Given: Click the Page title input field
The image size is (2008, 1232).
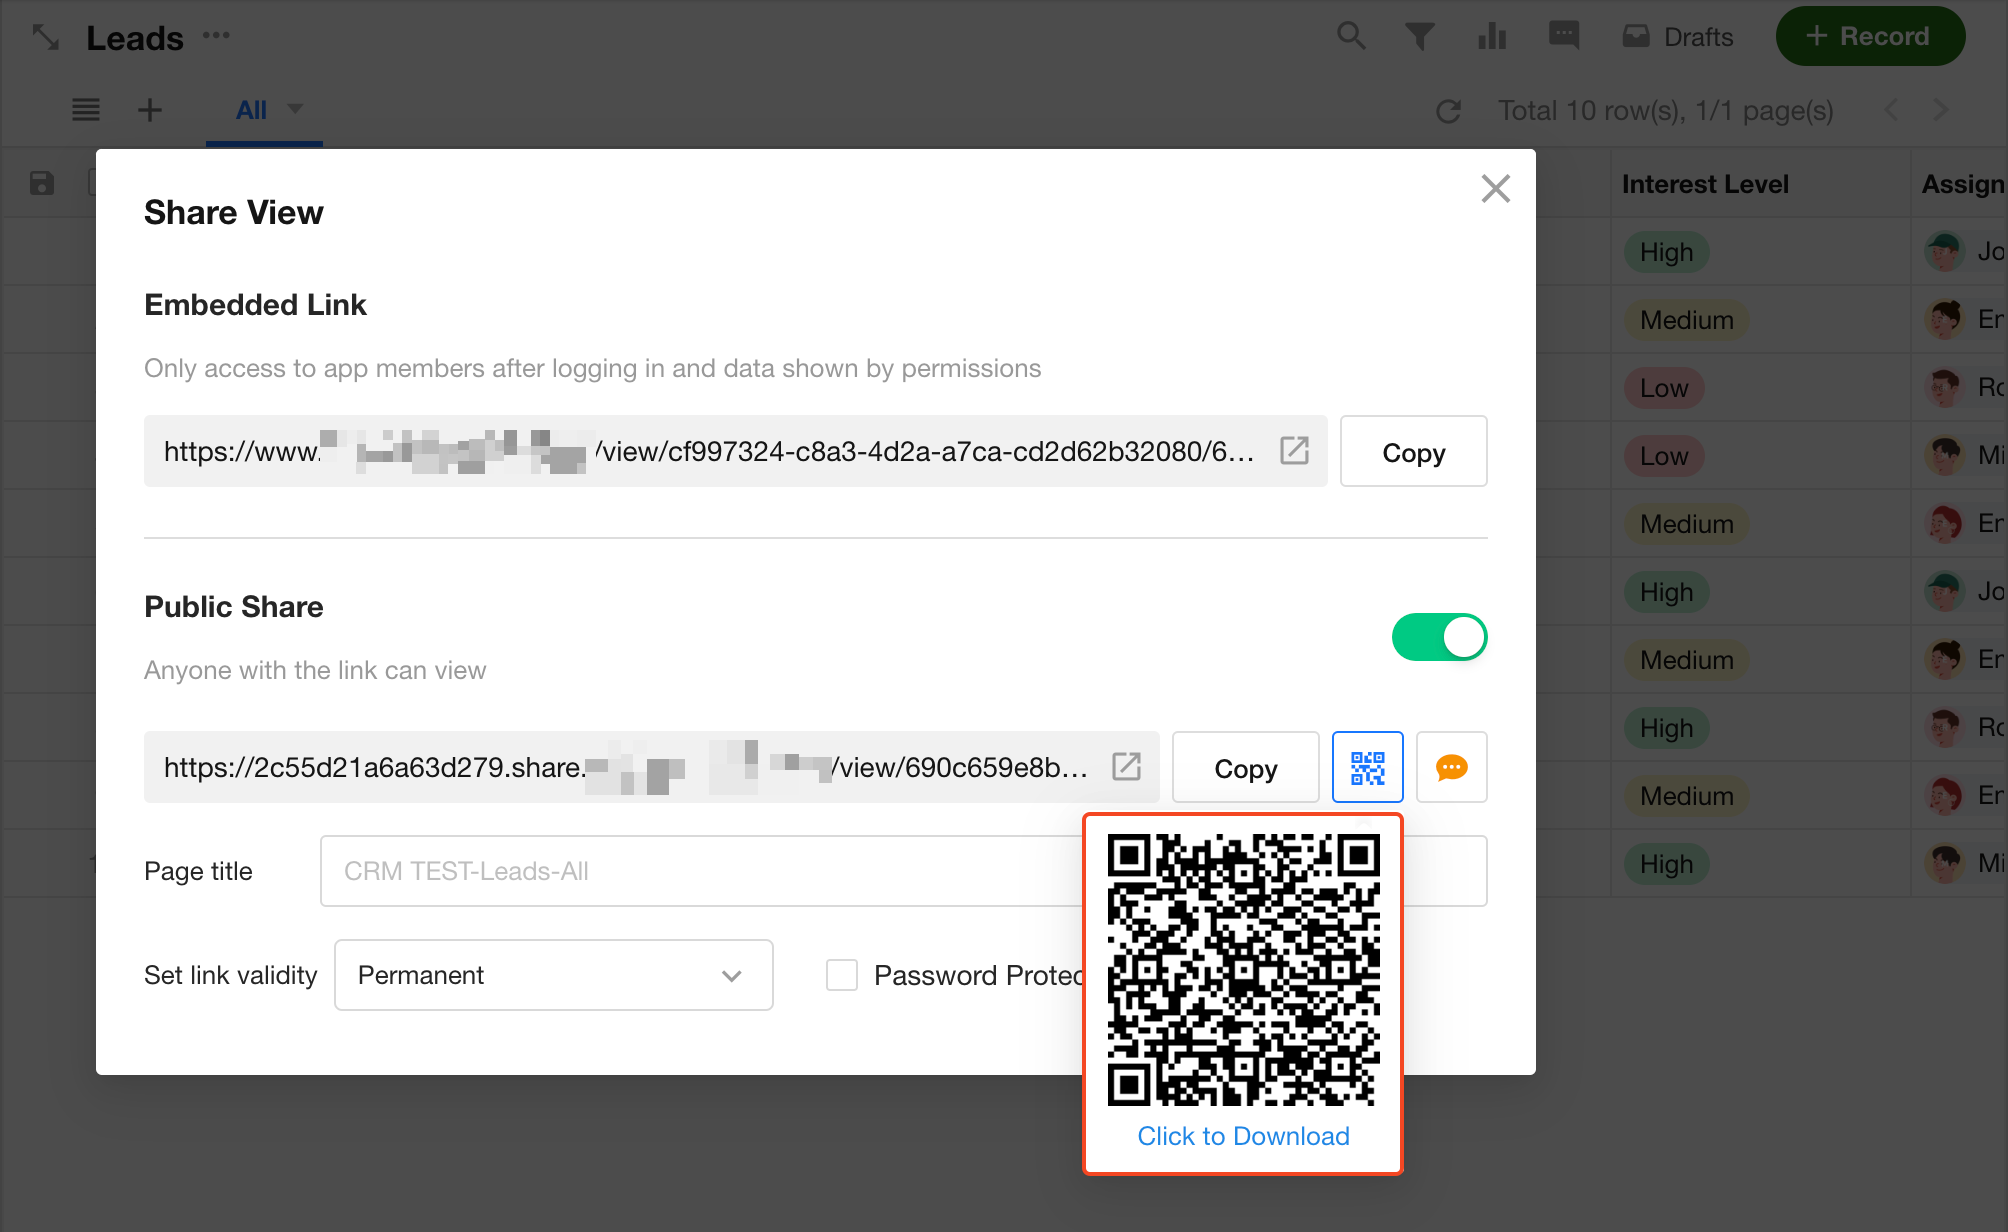Looking at the screenshot, I should [x=700, y=871].
